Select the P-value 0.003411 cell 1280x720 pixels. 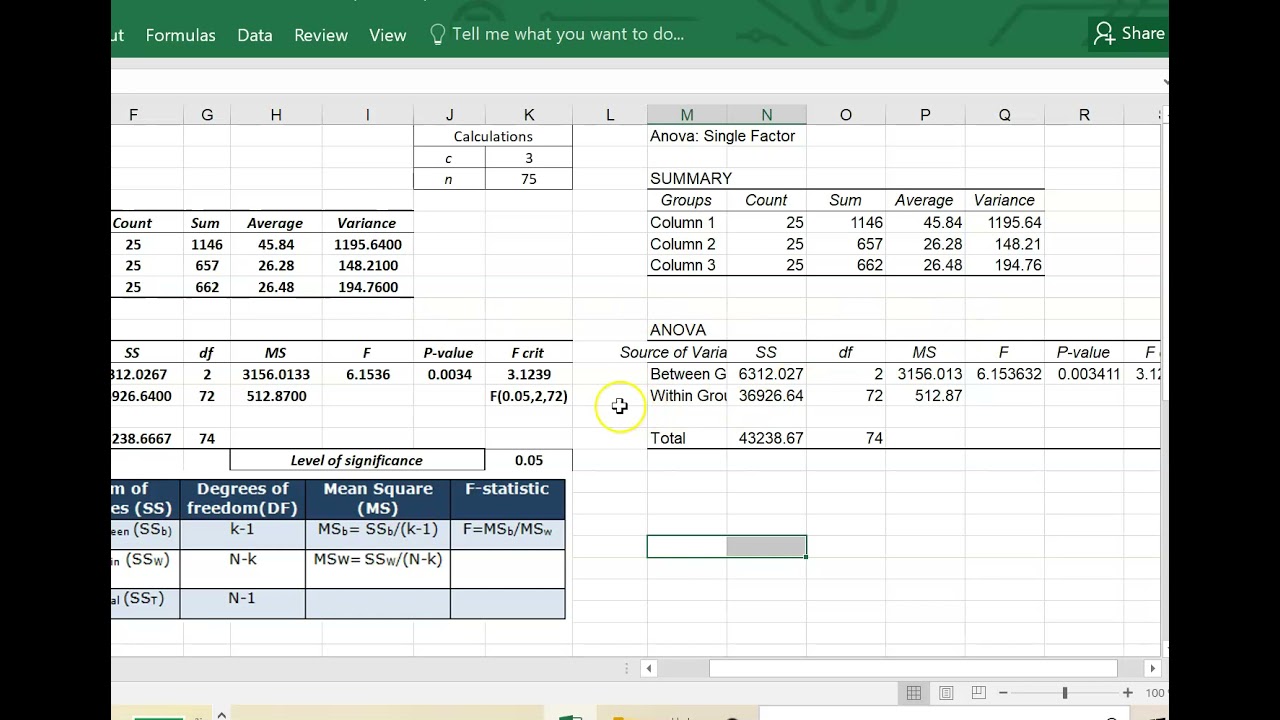1084,374
